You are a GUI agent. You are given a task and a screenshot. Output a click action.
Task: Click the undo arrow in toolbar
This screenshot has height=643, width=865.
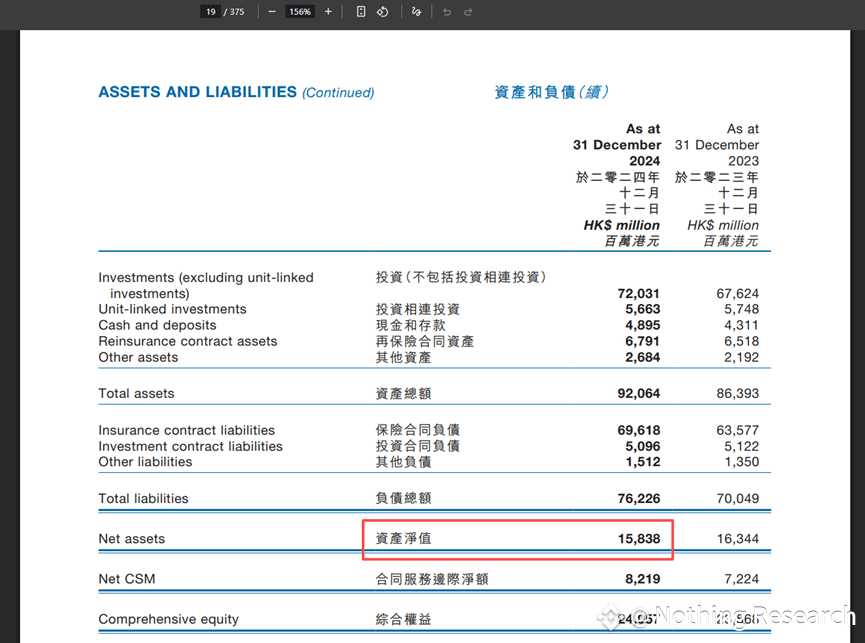tap(446, 12)
